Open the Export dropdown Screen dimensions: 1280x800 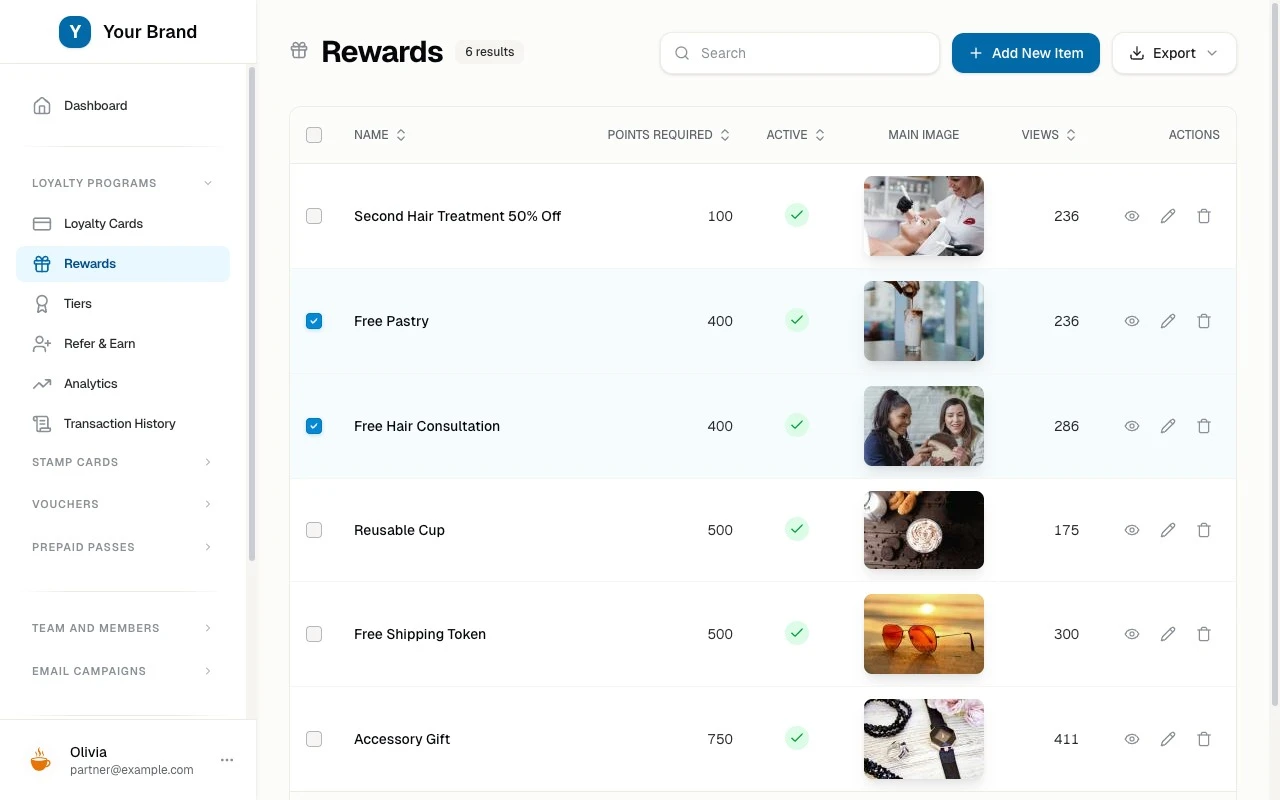[1174, 53]
